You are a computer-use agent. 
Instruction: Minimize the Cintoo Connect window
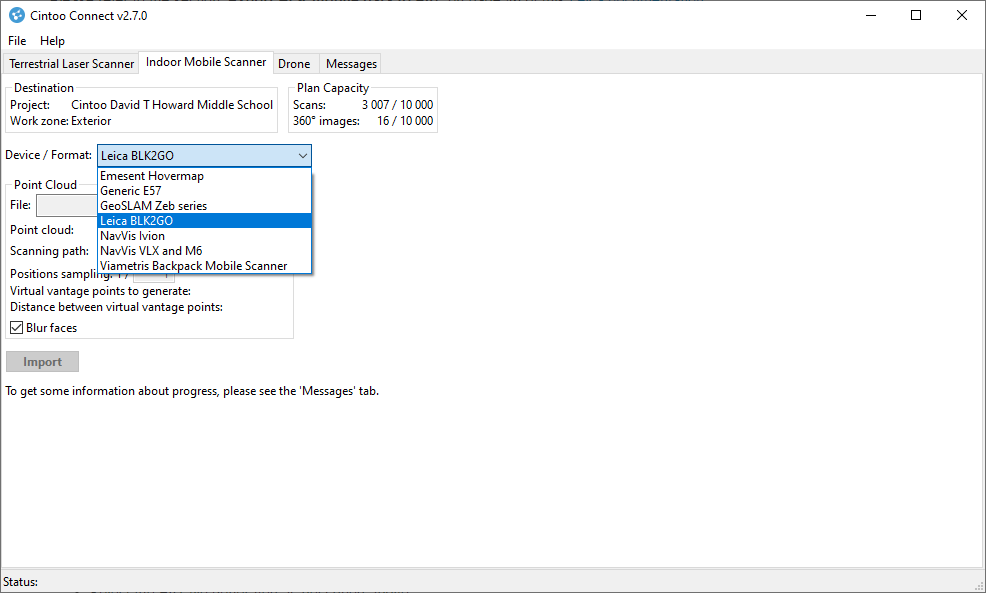click(x=871, y=15)
